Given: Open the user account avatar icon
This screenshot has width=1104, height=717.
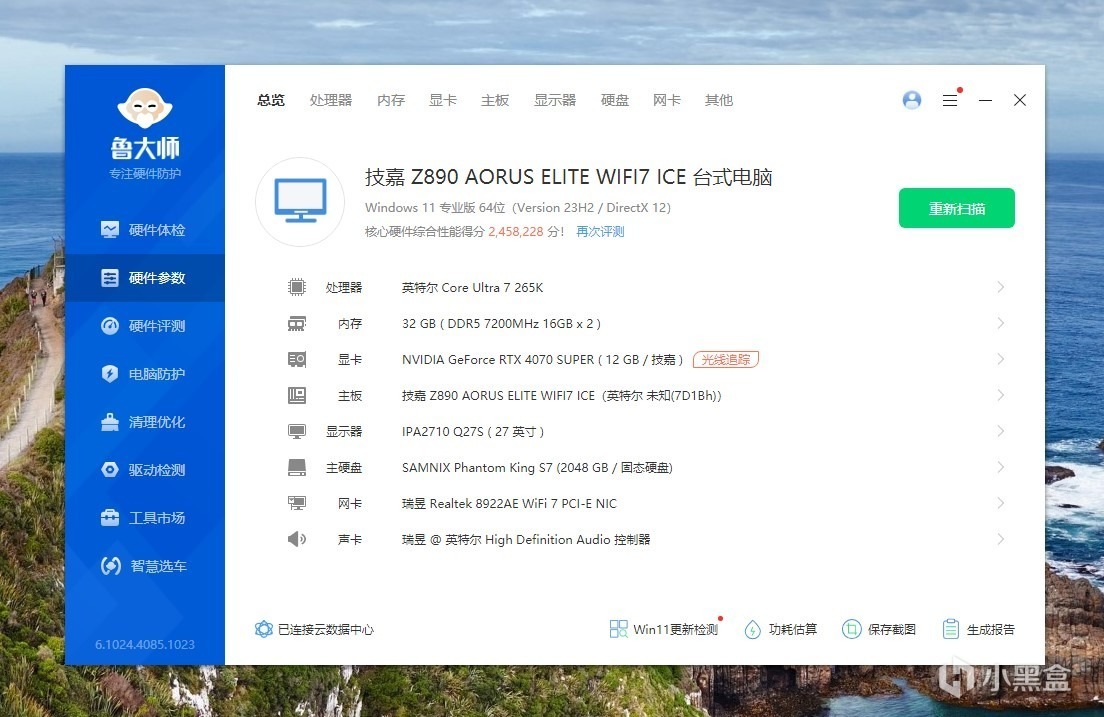Looking at the screenshot, I should (x=912, y=100).
